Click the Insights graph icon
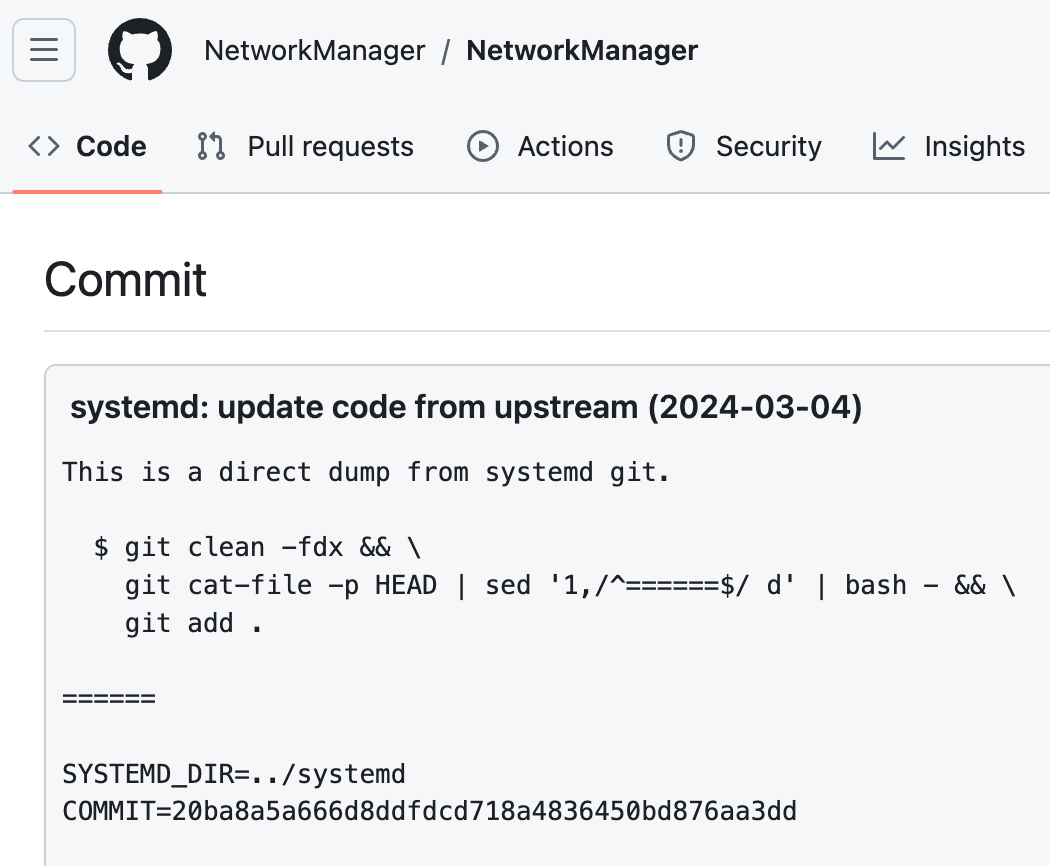This screenshot has width=1050, height=866. pyautogui.click(x=889, y=146)
